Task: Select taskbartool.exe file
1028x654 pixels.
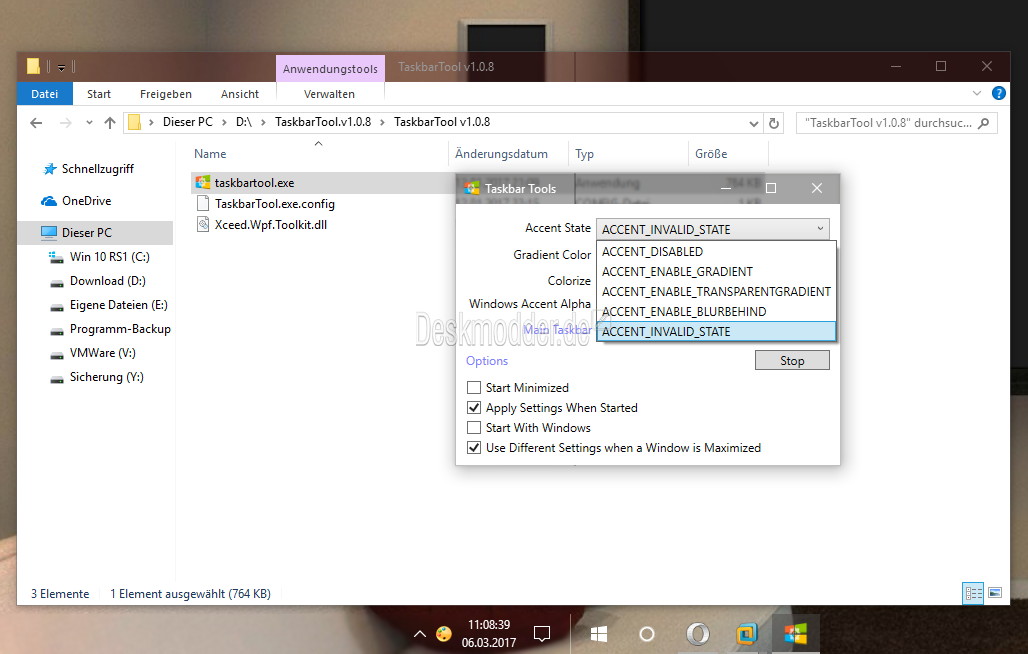Action: tap(254, 183)
